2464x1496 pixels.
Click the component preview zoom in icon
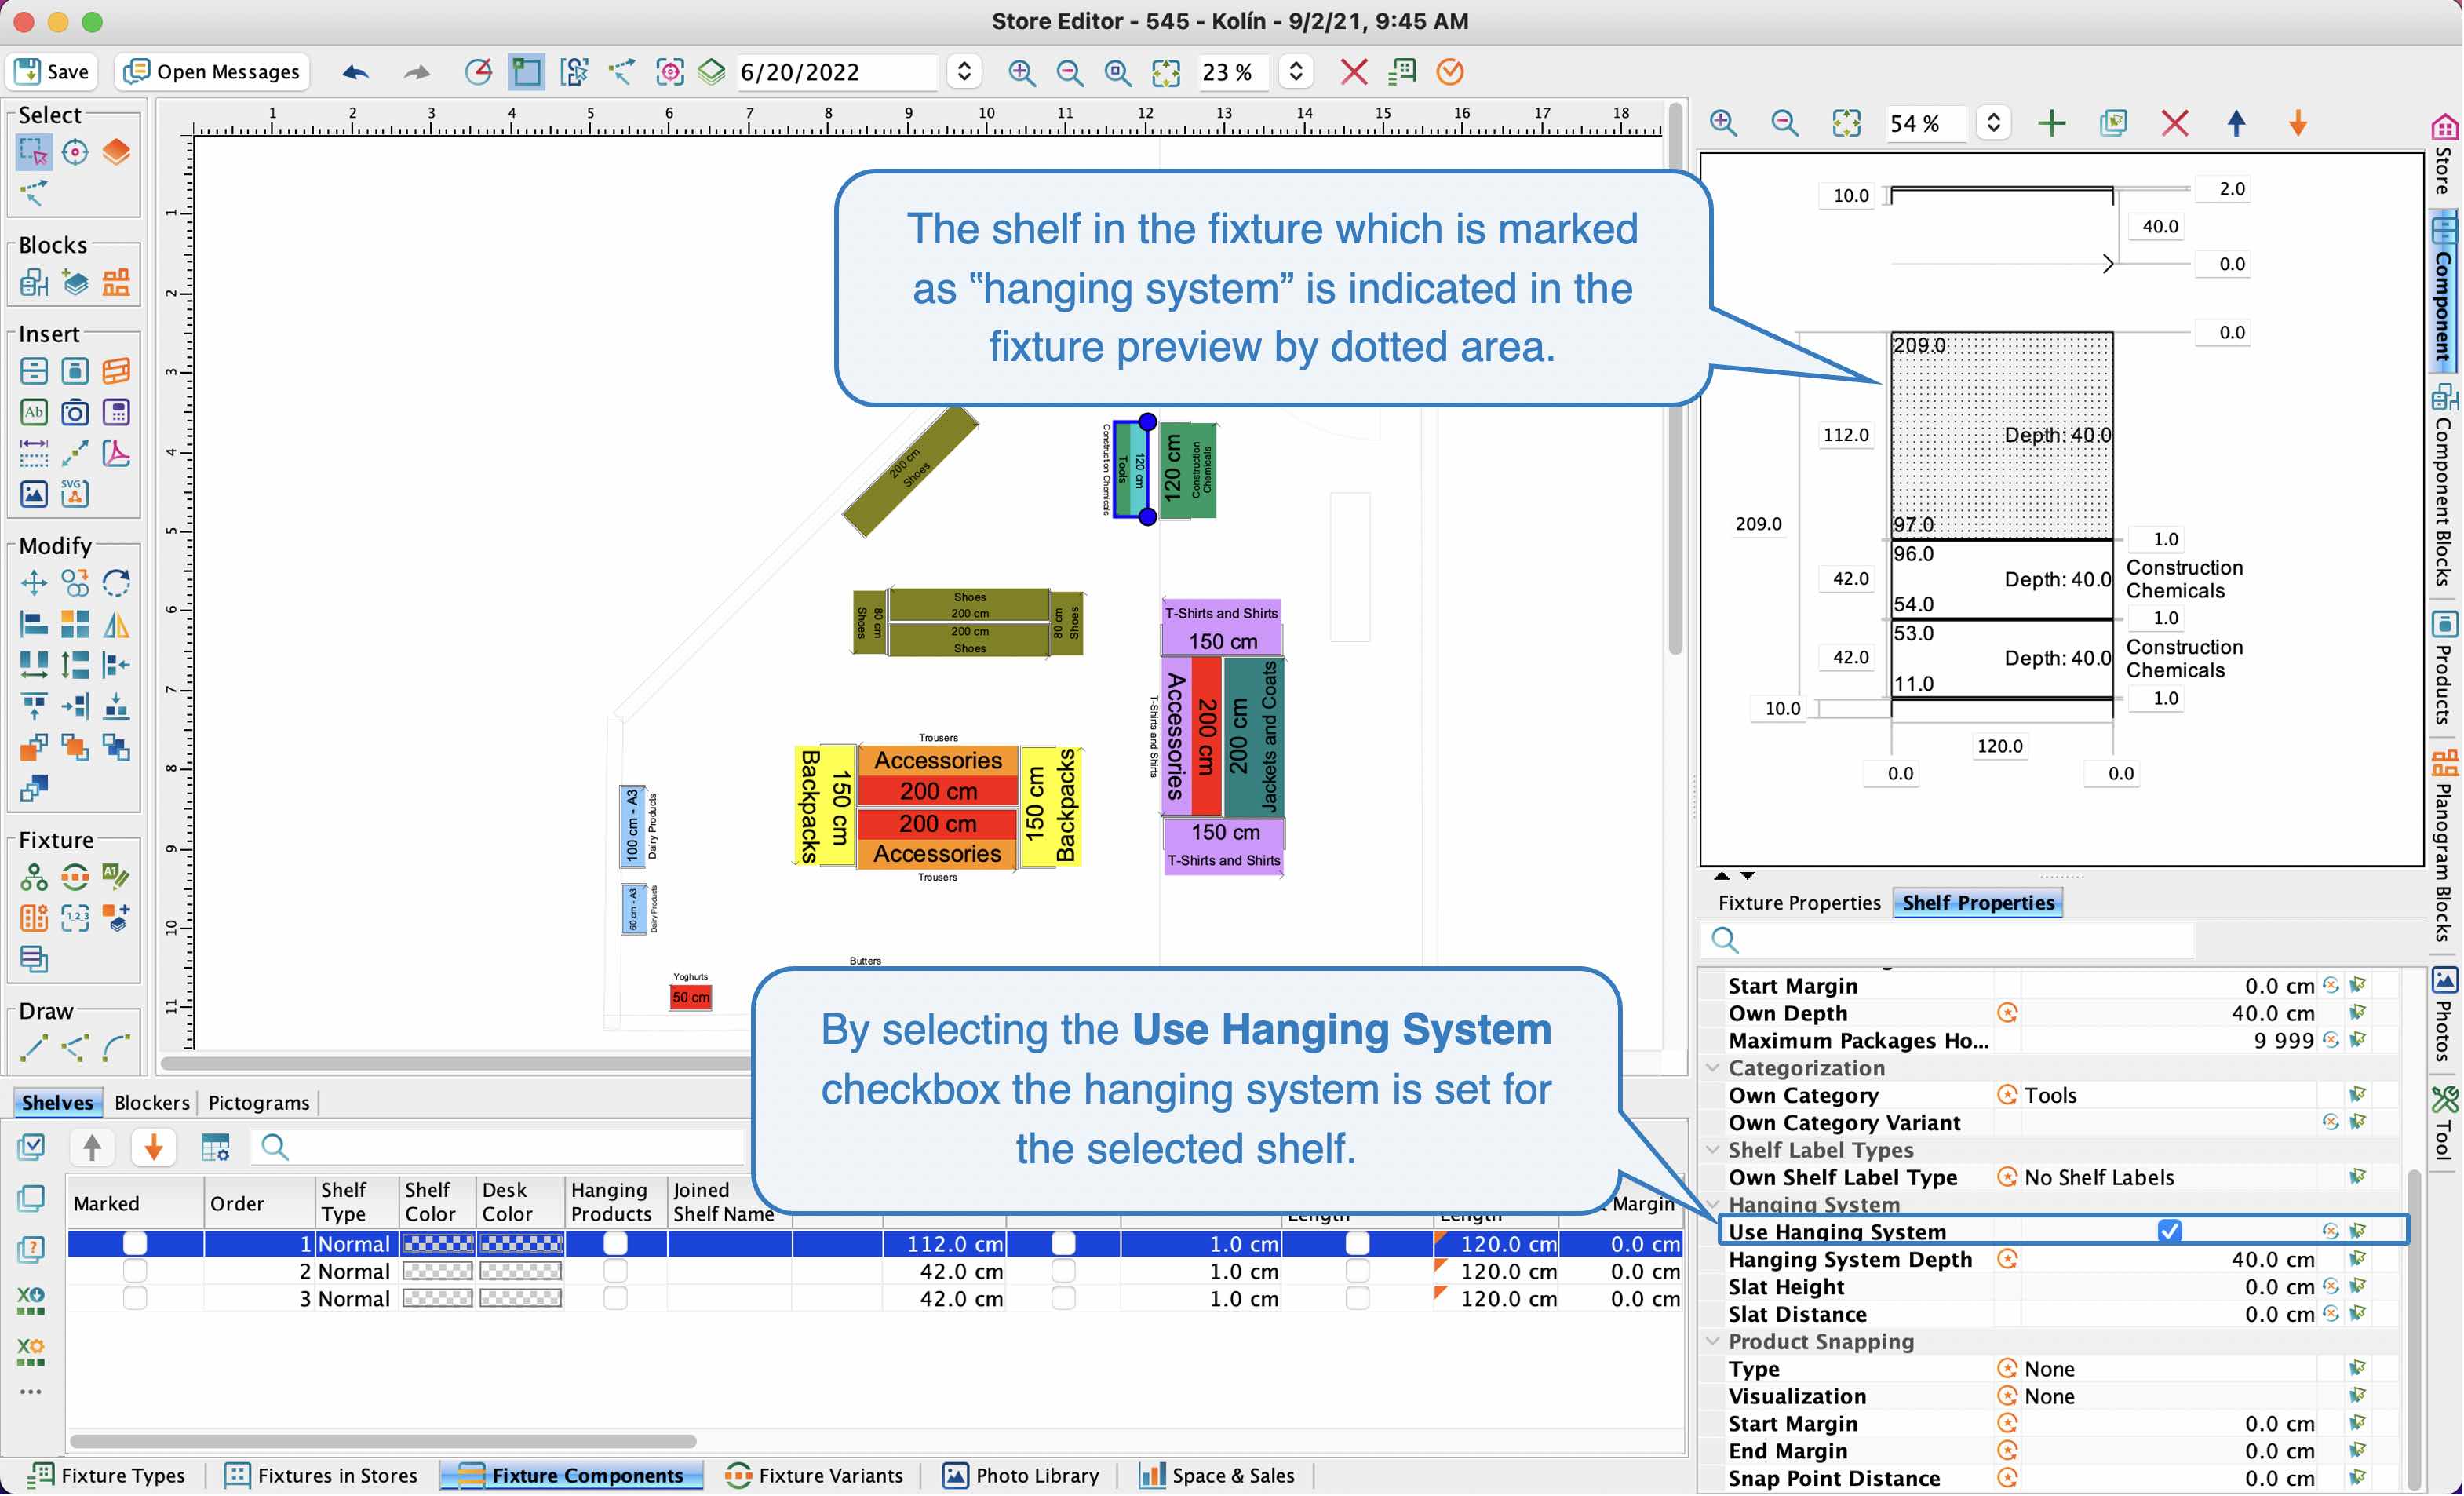click(x=1723, y=123)
